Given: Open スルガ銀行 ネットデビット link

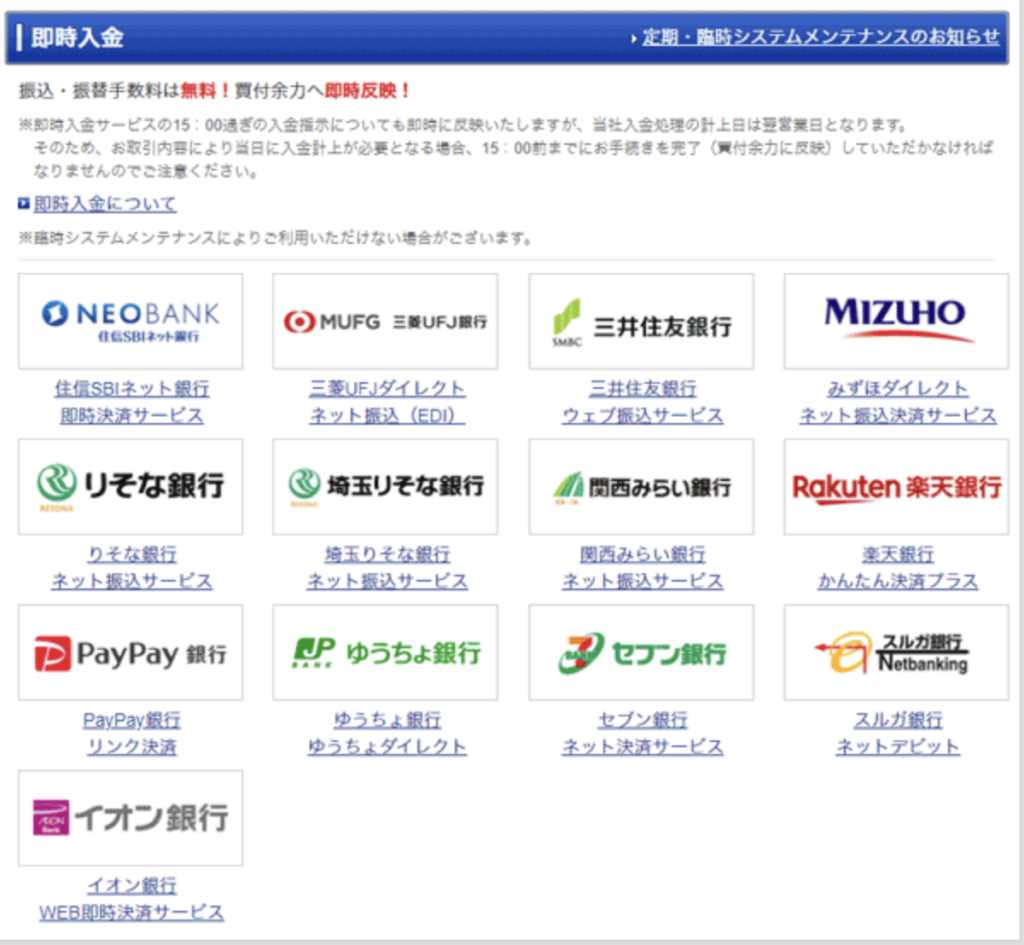Looking at the screenshot, I should pos(898,733).
